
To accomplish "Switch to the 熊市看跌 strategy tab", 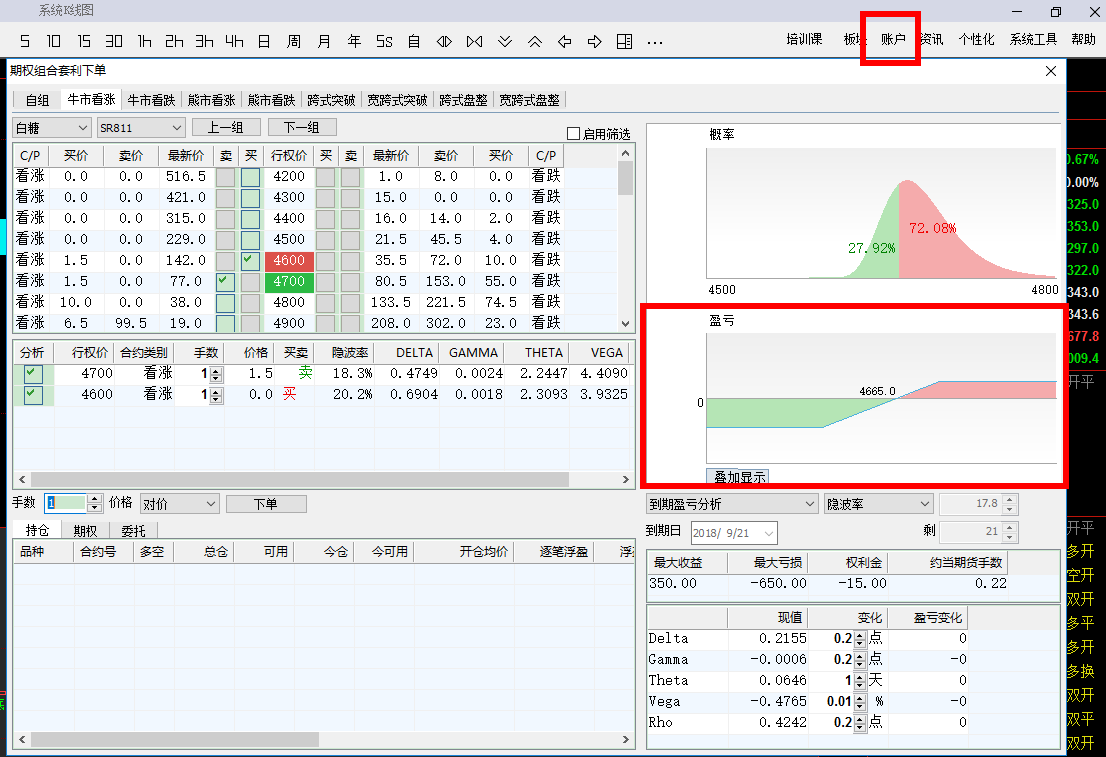I will coord(271,100).
